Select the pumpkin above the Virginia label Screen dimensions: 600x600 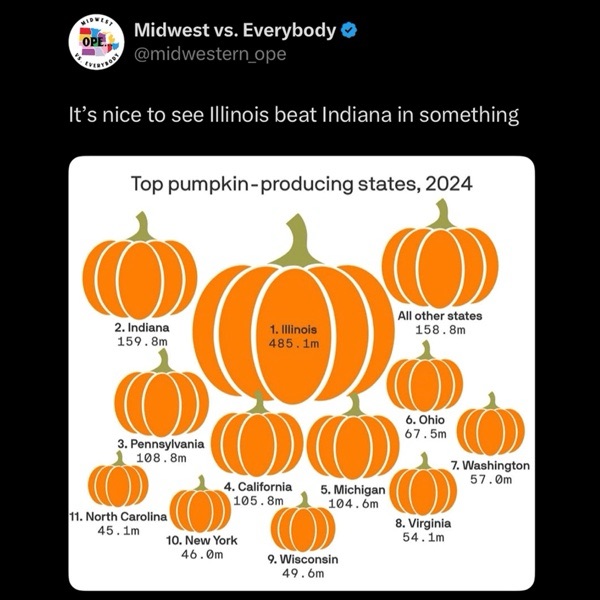422,488
